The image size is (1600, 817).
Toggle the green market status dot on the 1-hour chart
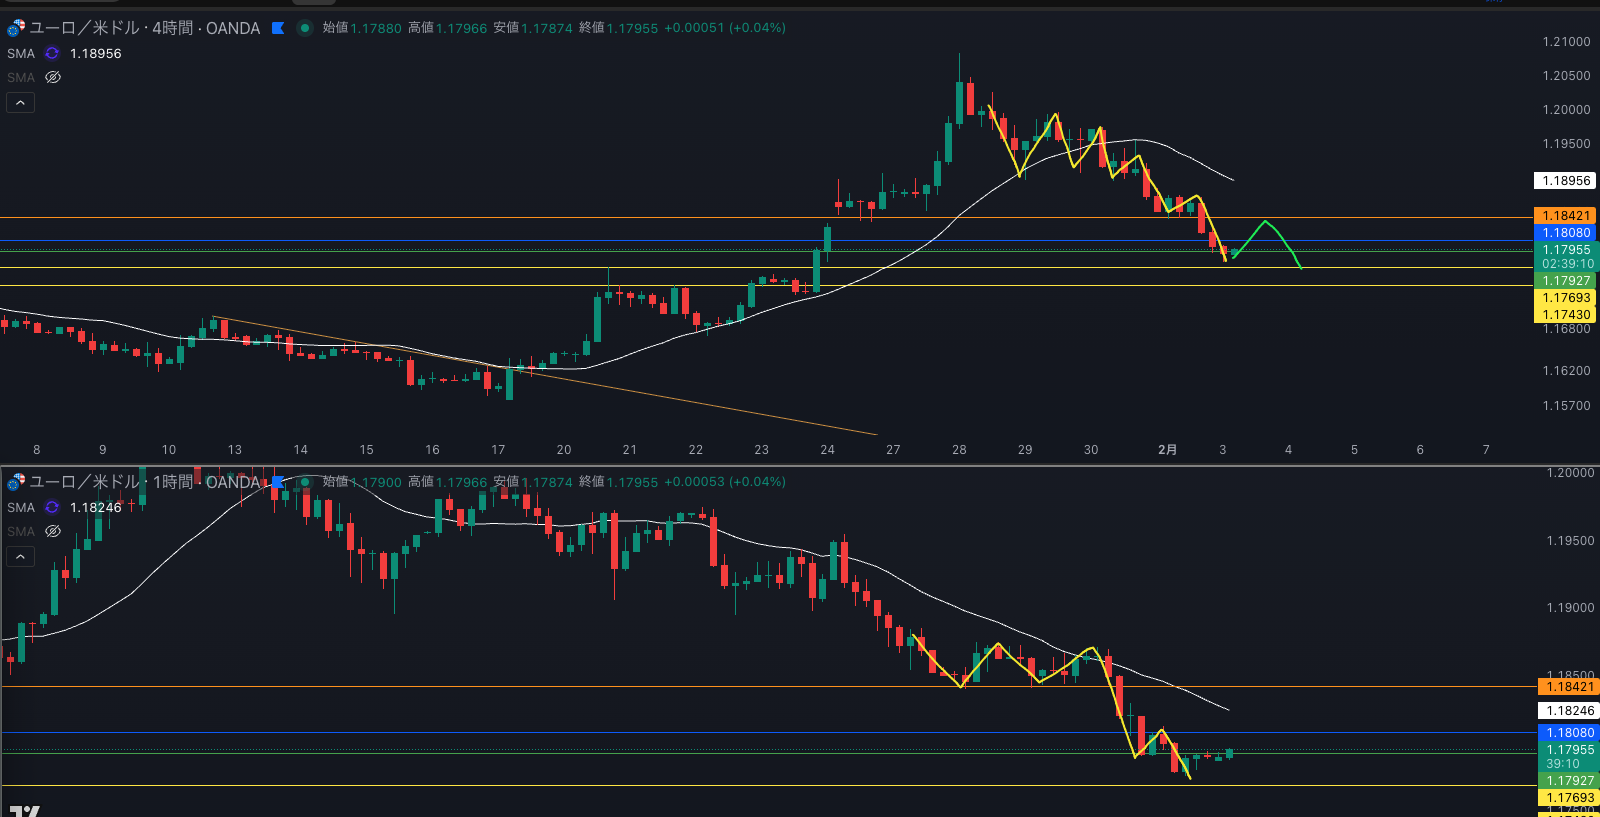tap(305, 482)
